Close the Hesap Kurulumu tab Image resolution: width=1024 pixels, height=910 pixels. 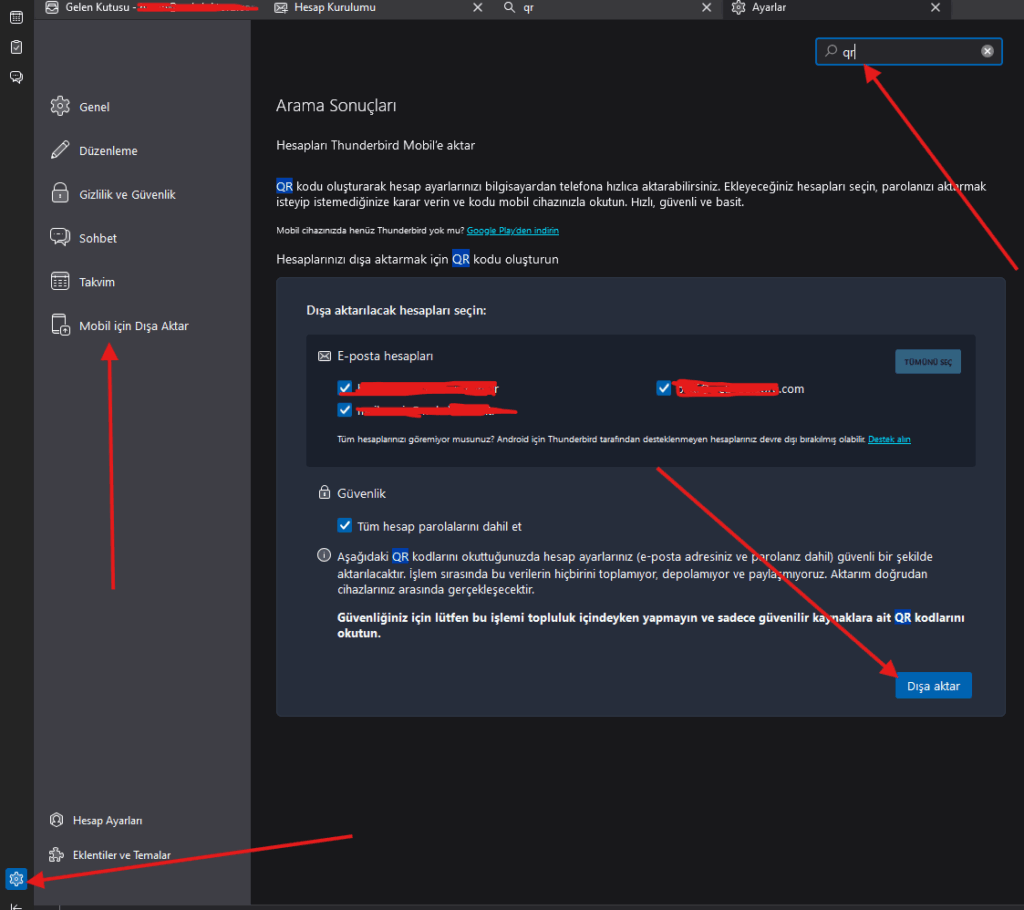[x=478, y=8]
